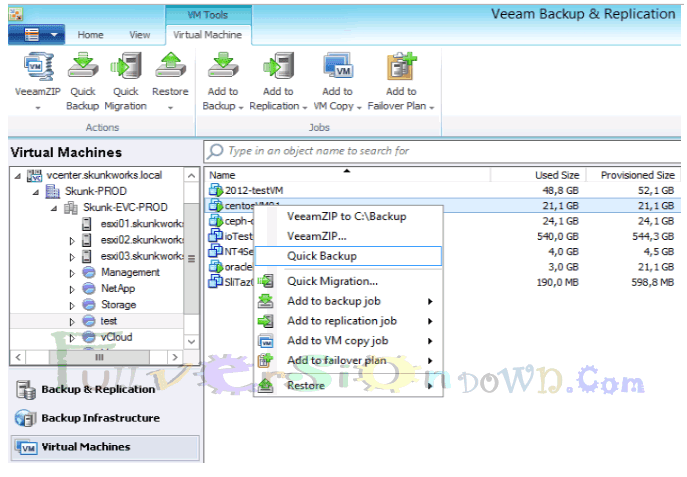Click the tree scroll up arrow
Screen dimensions: 687x477
pos(191,176)
